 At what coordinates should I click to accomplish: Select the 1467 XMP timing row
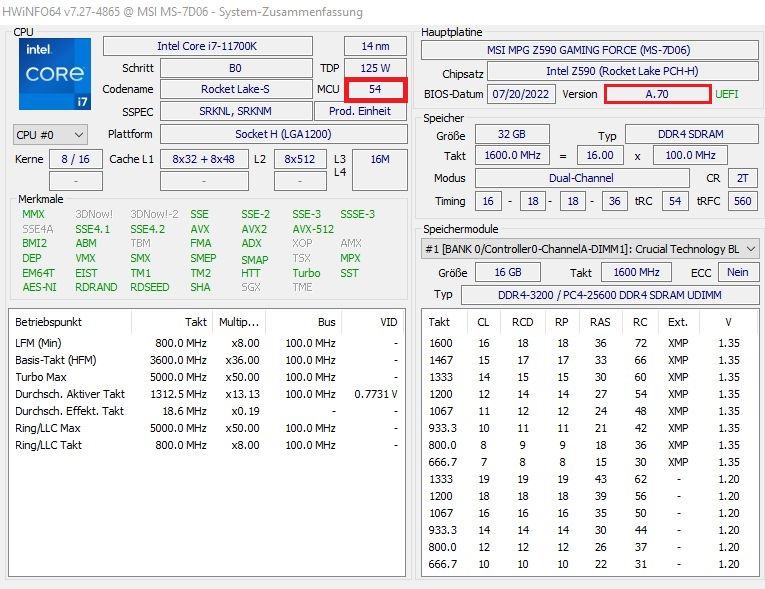tap(590, 360)
